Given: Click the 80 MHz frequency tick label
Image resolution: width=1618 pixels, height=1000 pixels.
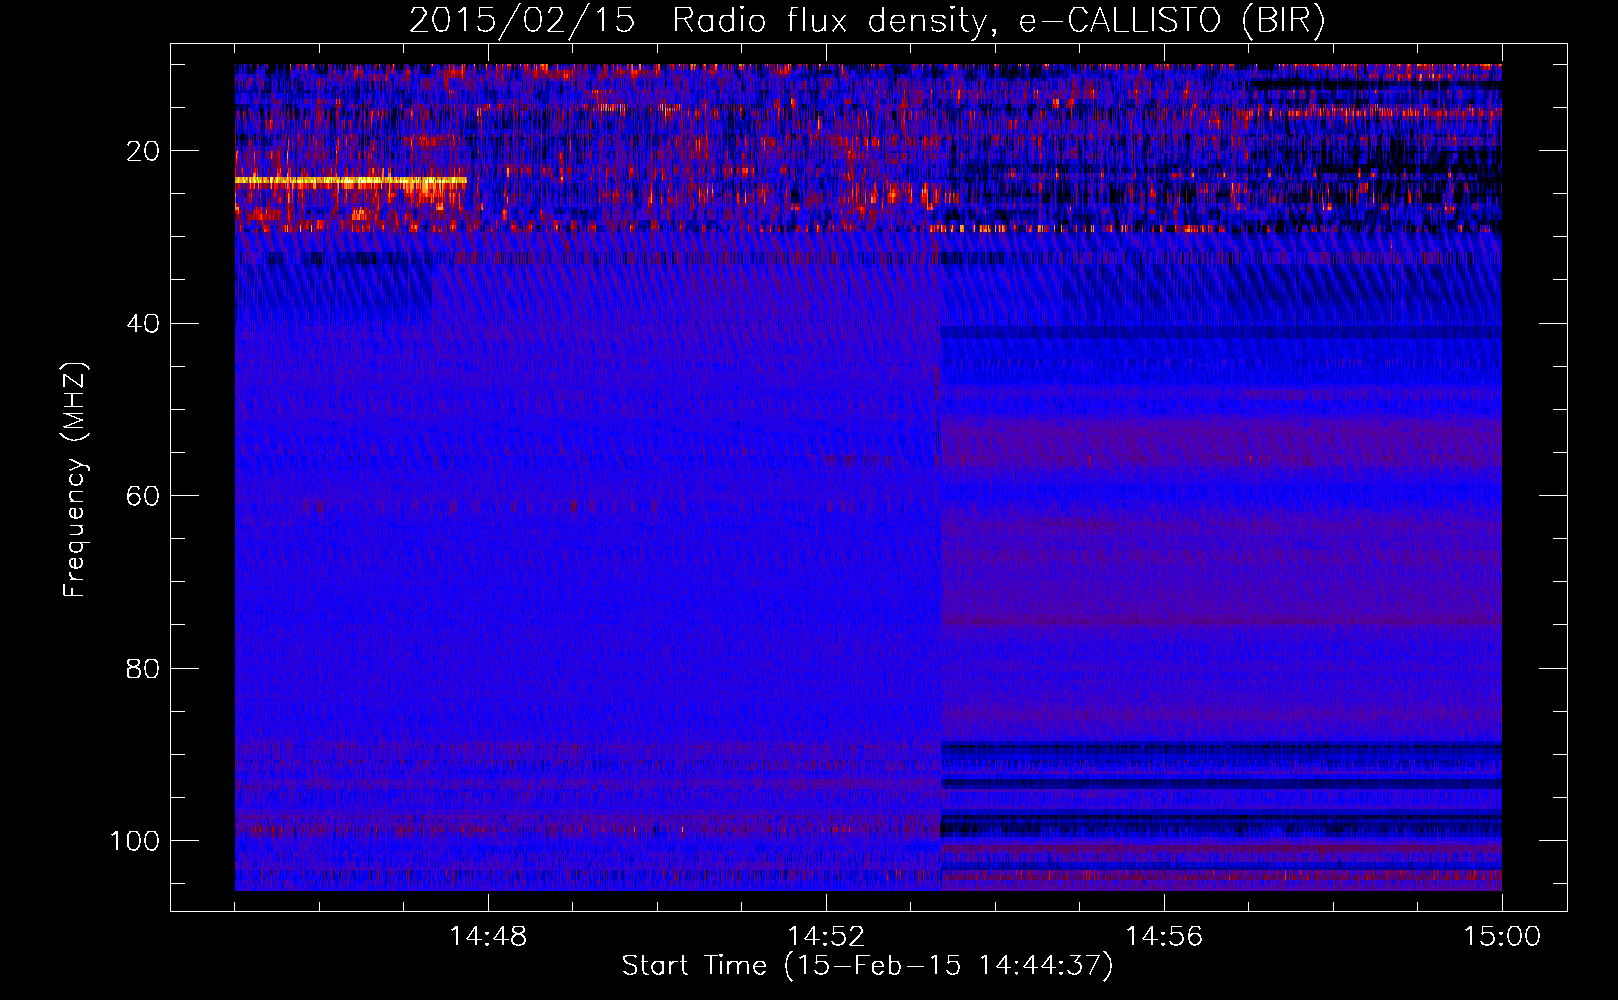Looking at the screenshot, I should [143, 668].
